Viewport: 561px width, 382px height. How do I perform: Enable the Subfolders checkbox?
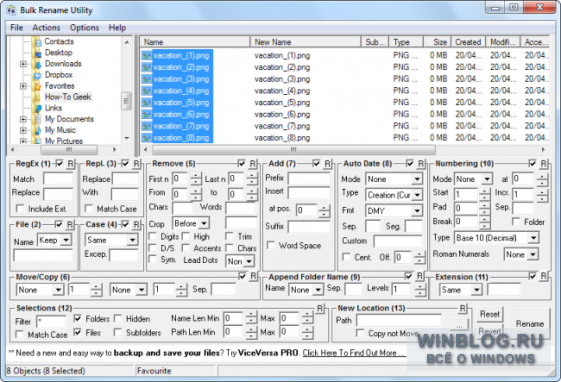click(117, 332)
